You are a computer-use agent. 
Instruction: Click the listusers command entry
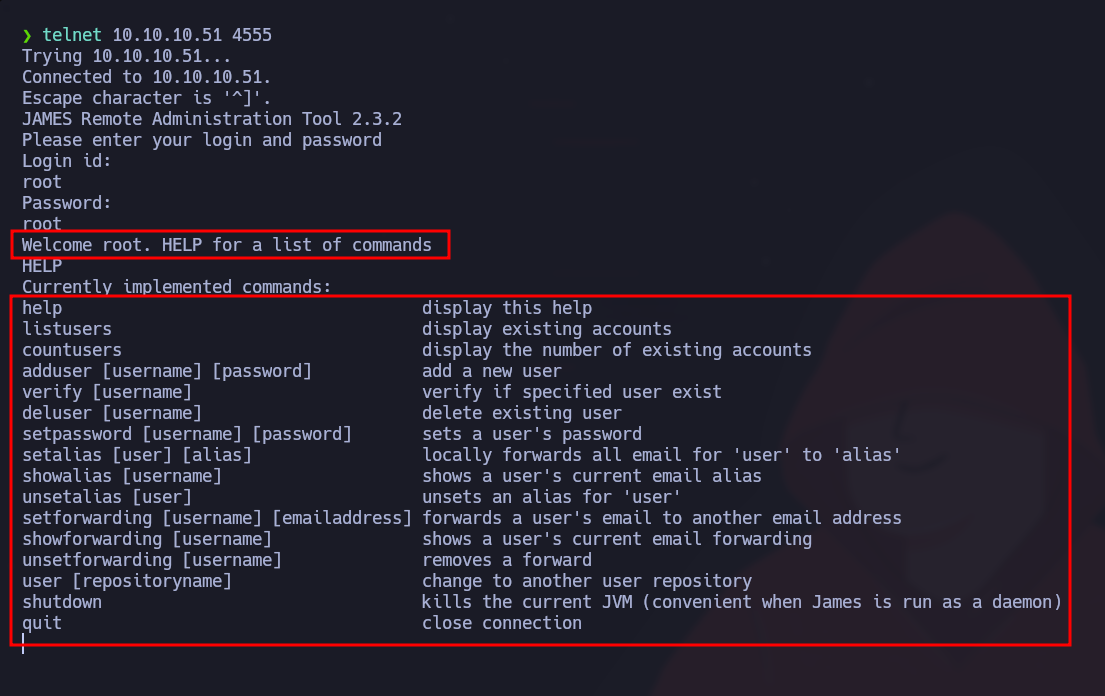coord(67,329)
